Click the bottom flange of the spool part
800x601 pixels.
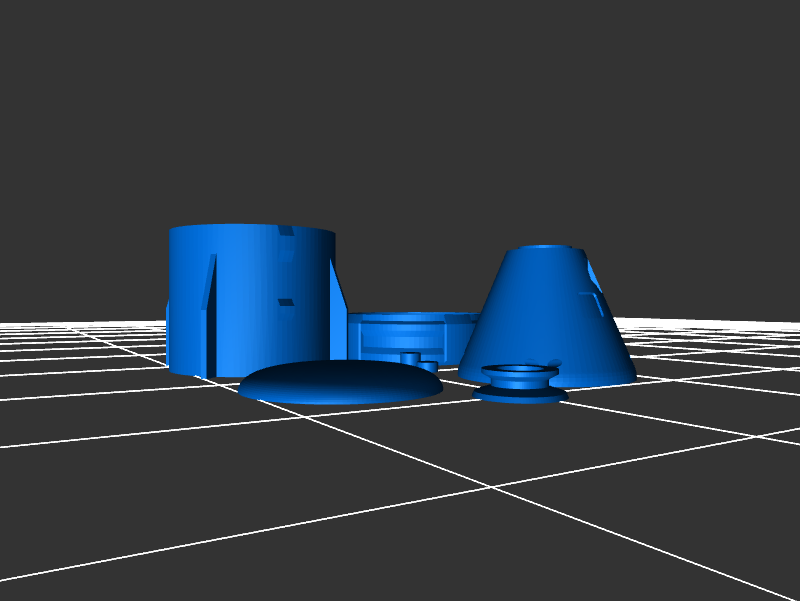(520, 395)
